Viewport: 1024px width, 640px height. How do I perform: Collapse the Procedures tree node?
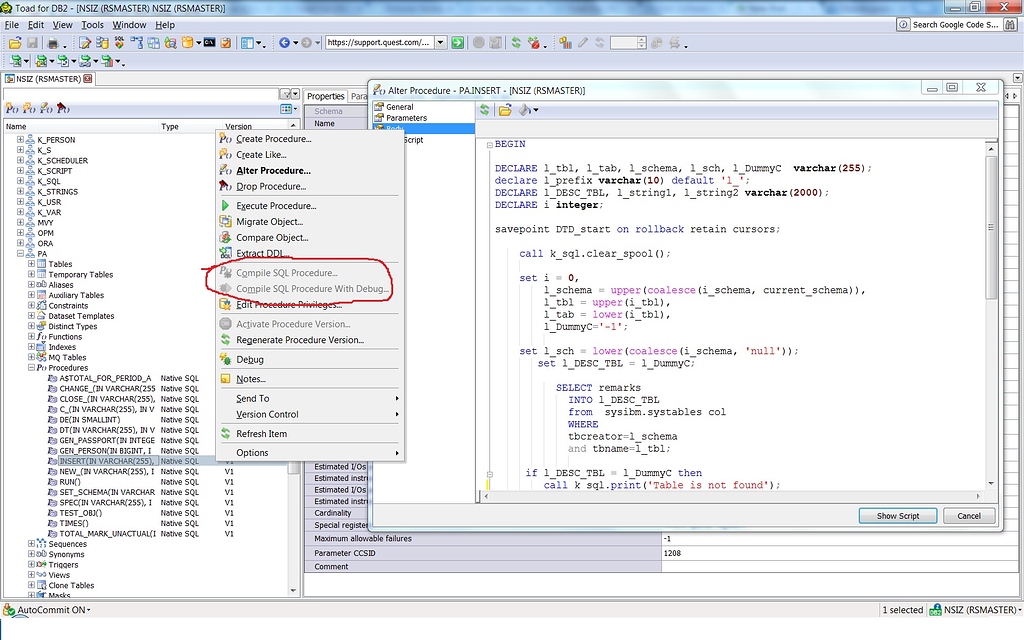(x=31, y=368)
